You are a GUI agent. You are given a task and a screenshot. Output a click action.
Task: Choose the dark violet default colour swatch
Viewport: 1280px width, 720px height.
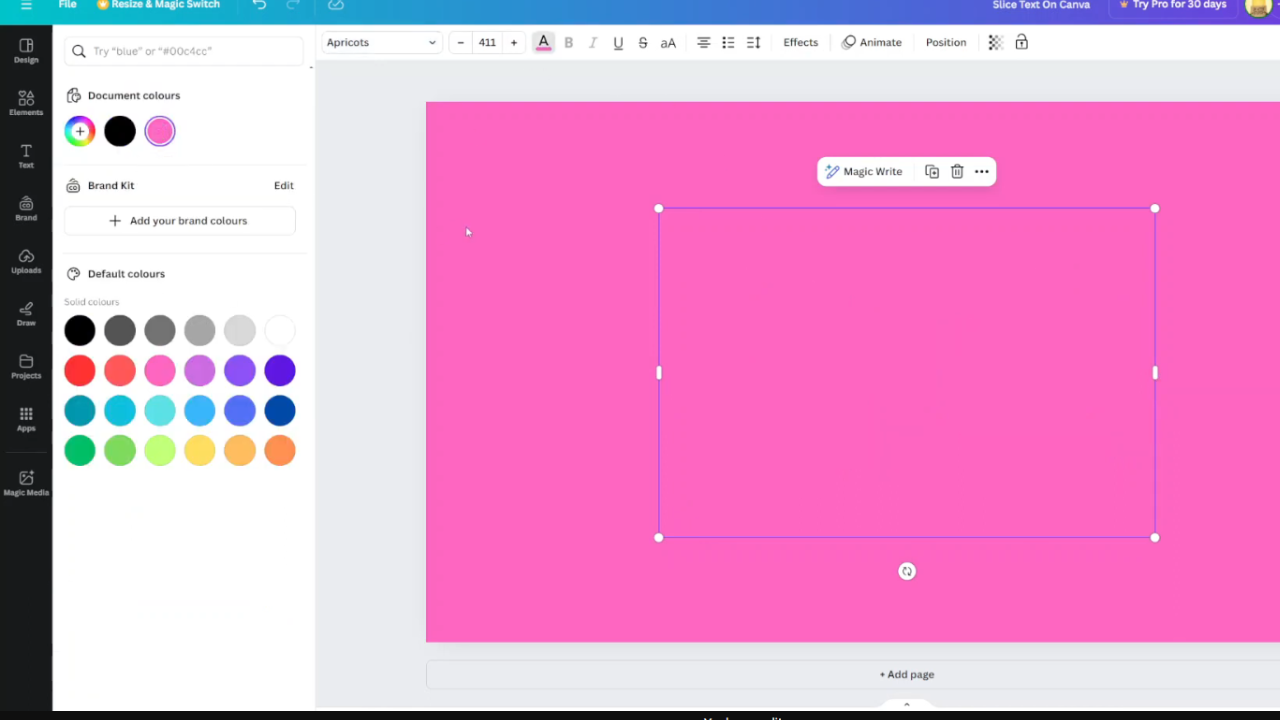[280, 370]
